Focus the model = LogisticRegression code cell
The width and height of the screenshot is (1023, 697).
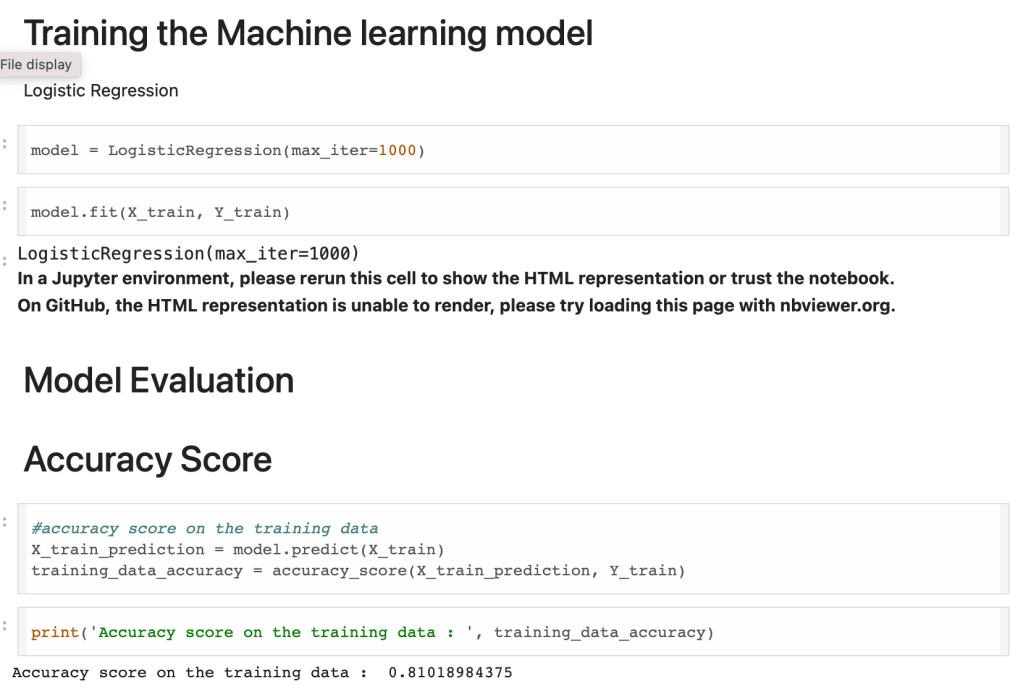tap(600, 150)
